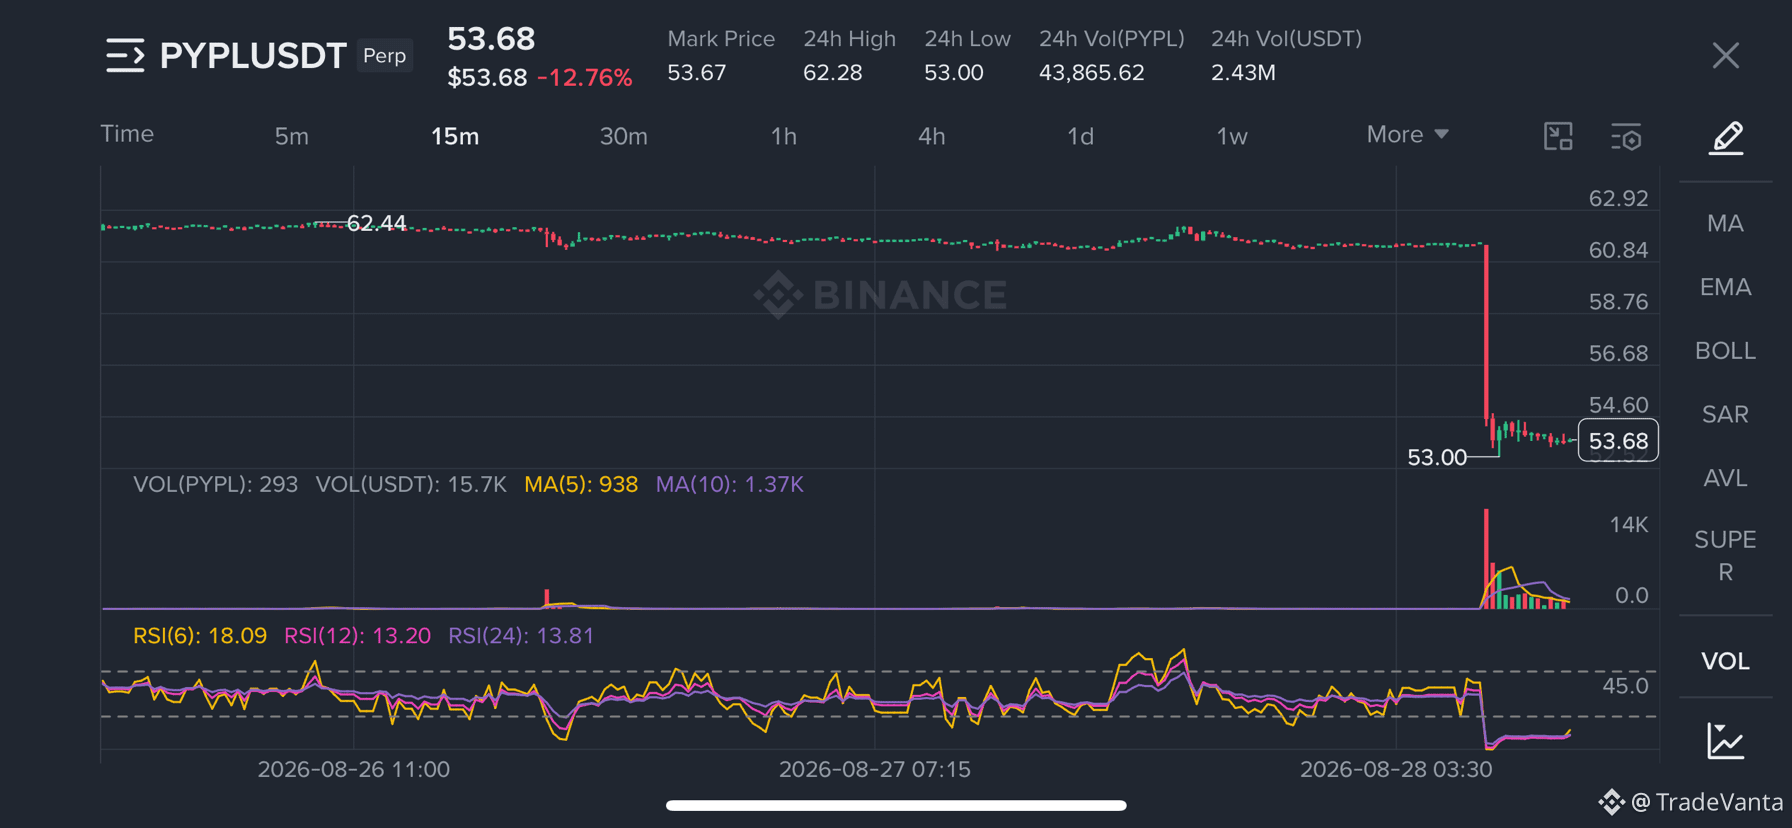Tap the home indicator bar
This screenshot has width=1792, height=828.
896,805
